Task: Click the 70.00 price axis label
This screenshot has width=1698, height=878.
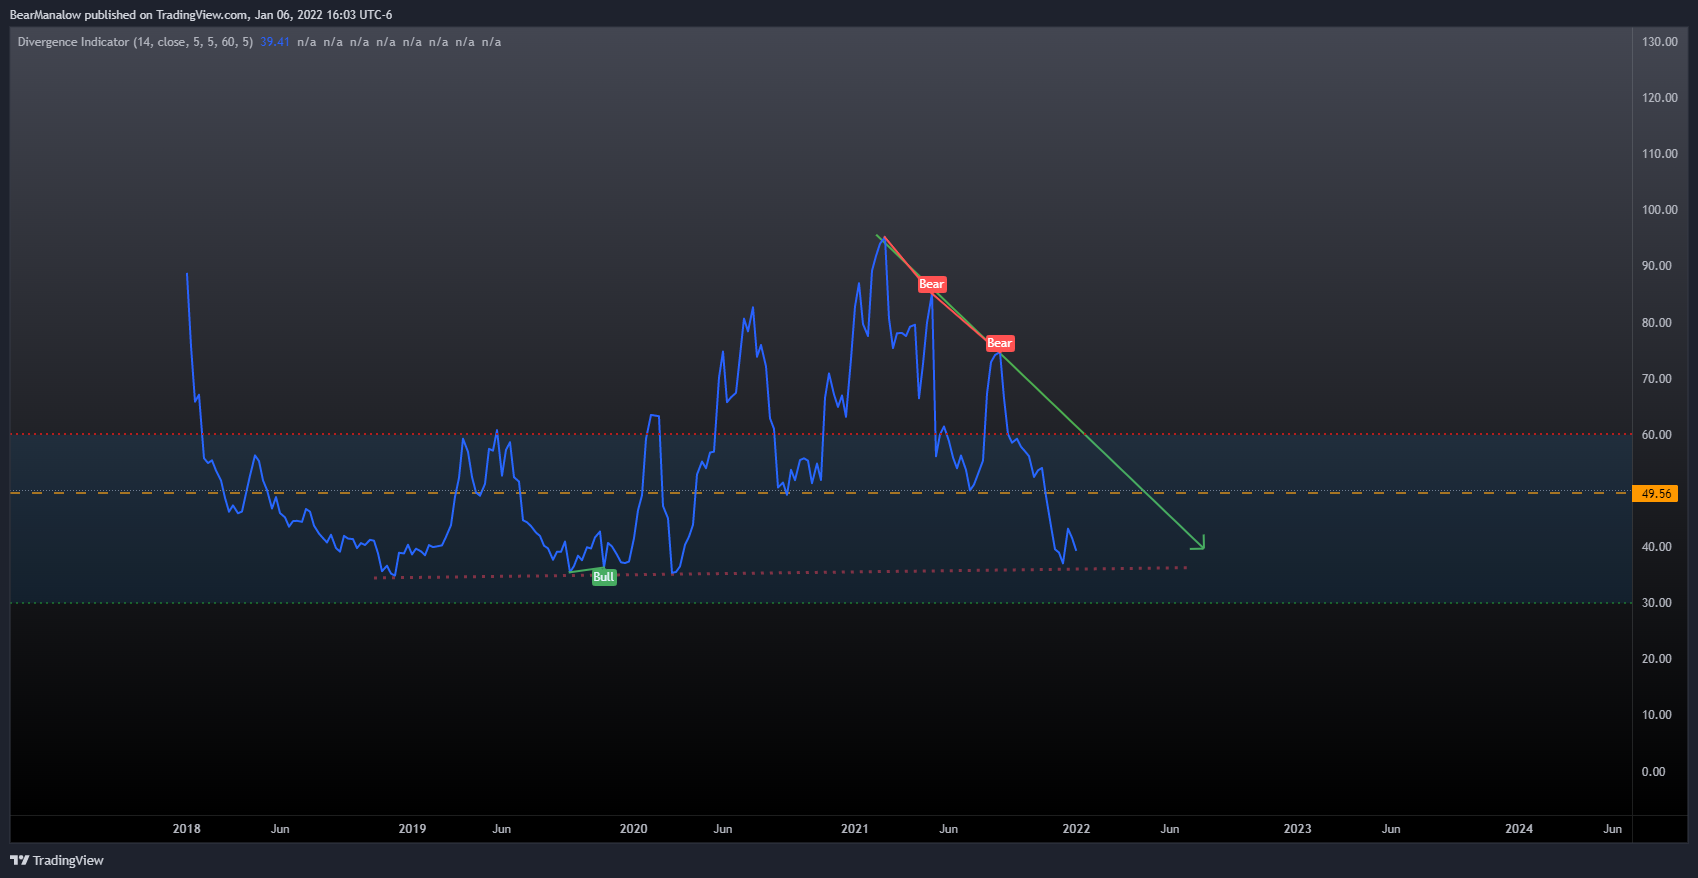Action: tap(1657, 379)
